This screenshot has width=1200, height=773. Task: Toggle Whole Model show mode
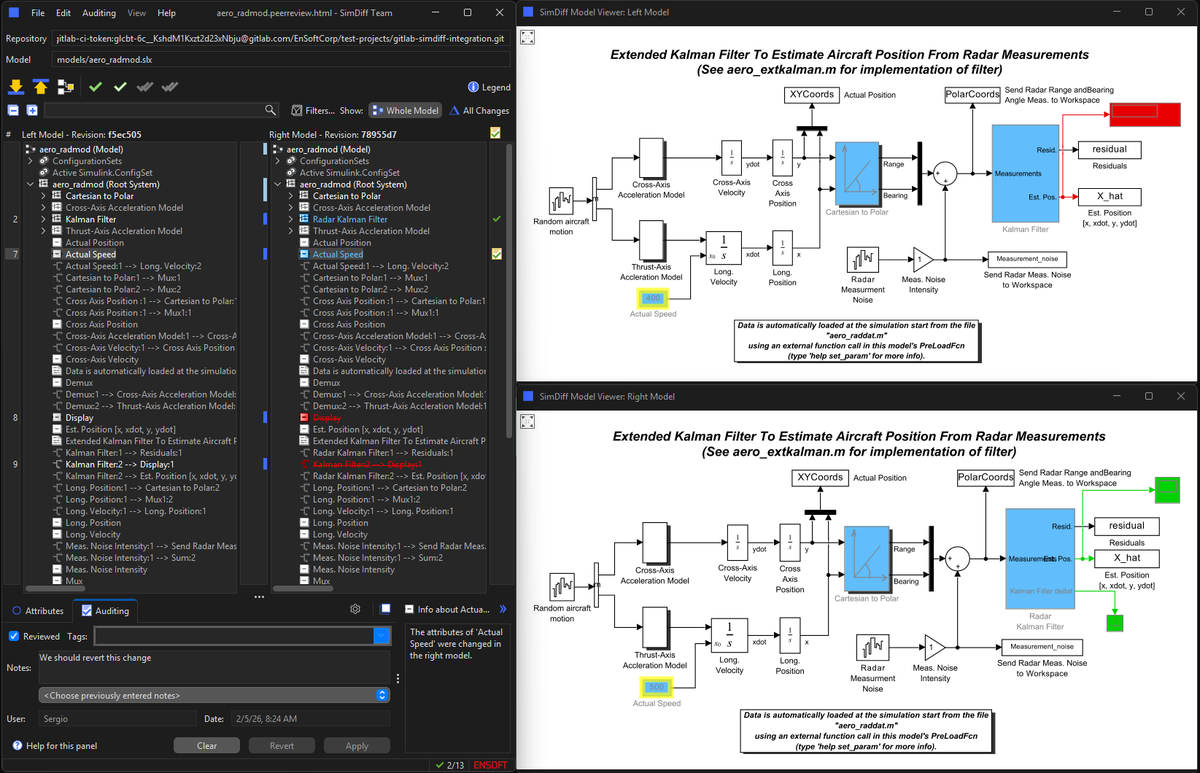pos(405,111)
